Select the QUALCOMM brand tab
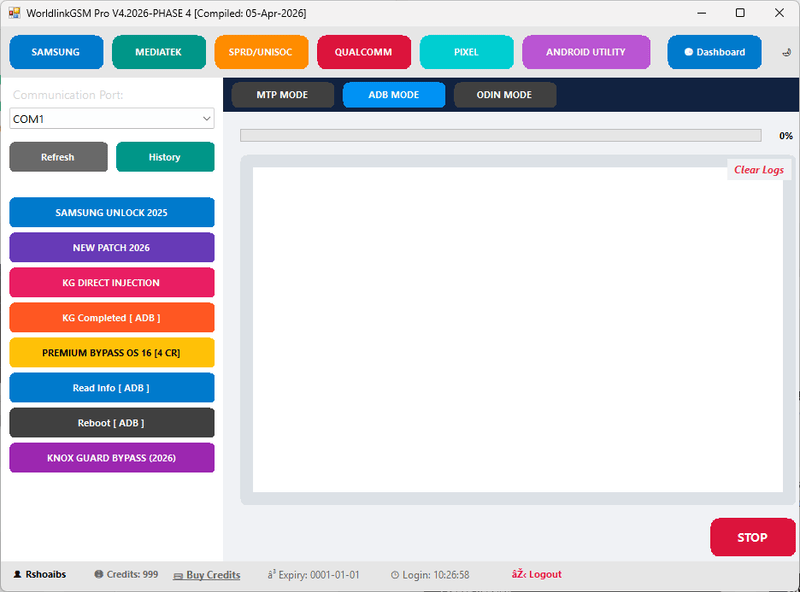This screenshot has height=592, width=800. click(x=364, y=52)
